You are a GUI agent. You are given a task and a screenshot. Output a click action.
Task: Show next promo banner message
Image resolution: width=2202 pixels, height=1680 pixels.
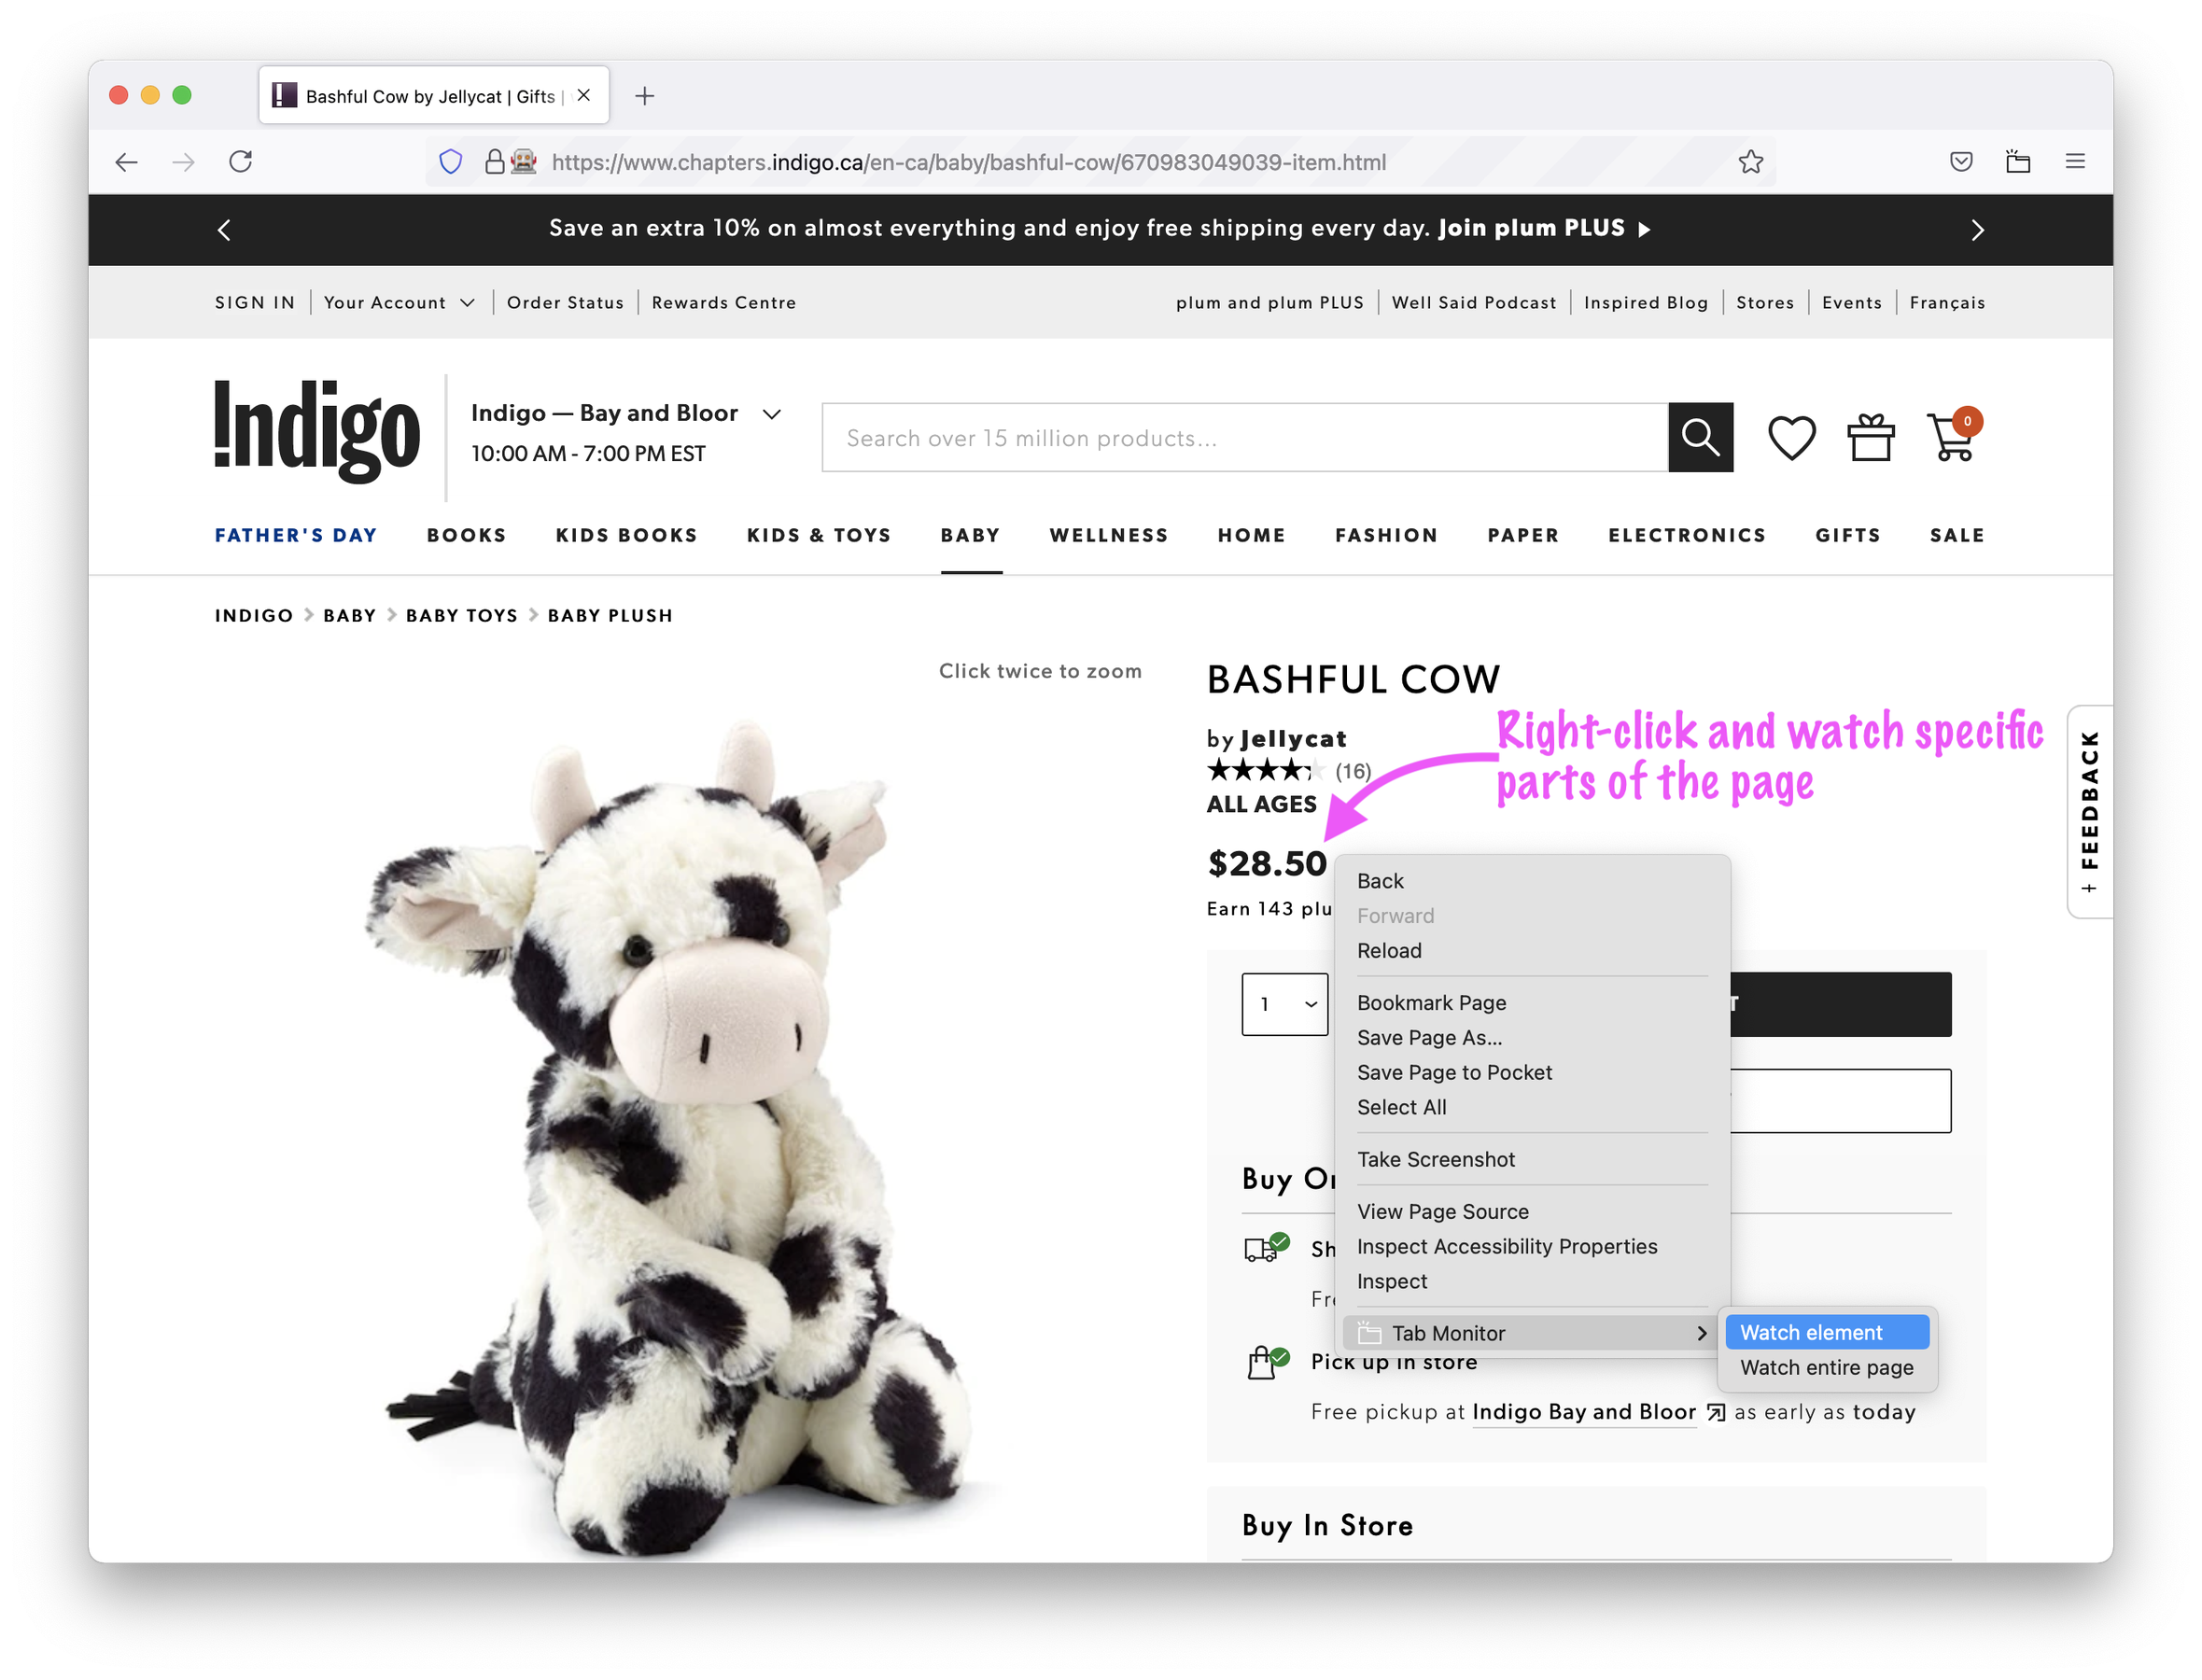(1977, 230)
